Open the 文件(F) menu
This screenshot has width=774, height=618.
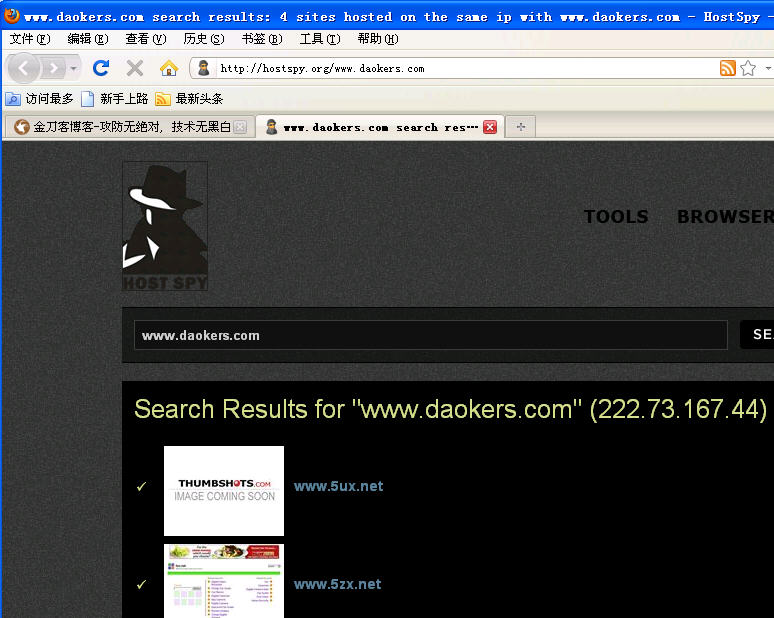tap(30, 39)
